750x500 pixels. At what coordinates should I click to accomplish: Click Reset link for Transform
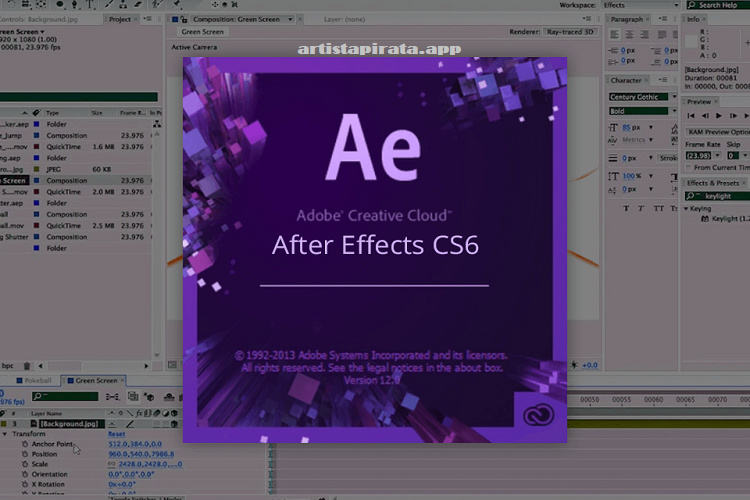pos(116,434)
